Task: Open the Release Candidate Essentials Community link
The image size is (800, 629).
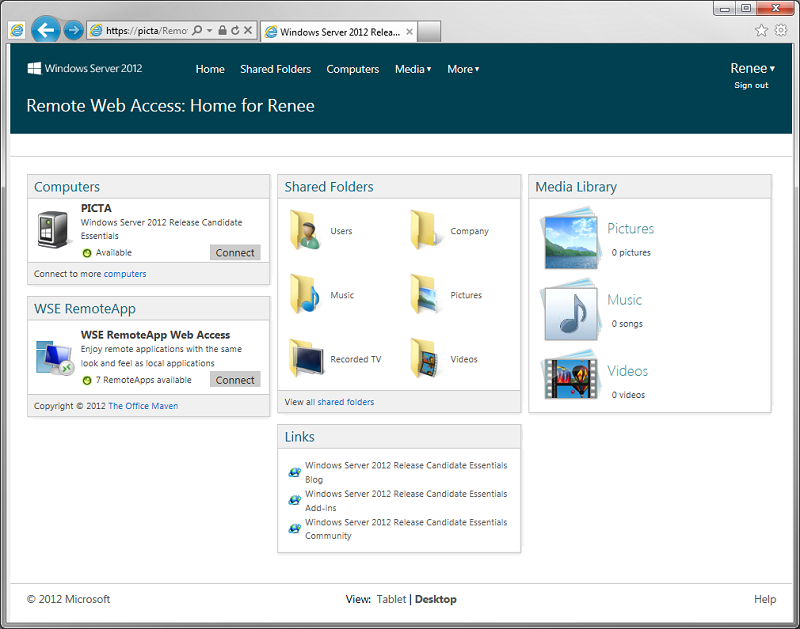Action: [406, 529]
